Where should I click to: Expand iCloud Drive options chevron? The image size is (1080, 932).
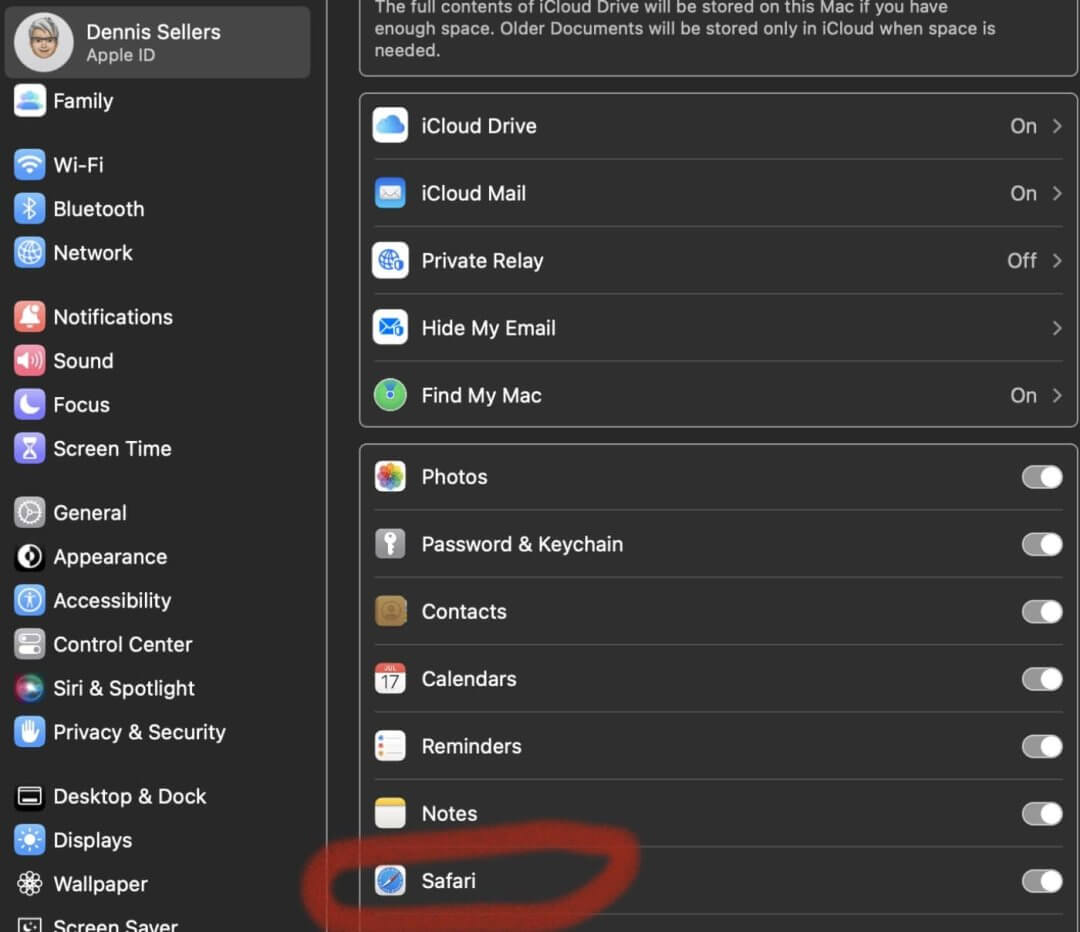(1057, 126)
